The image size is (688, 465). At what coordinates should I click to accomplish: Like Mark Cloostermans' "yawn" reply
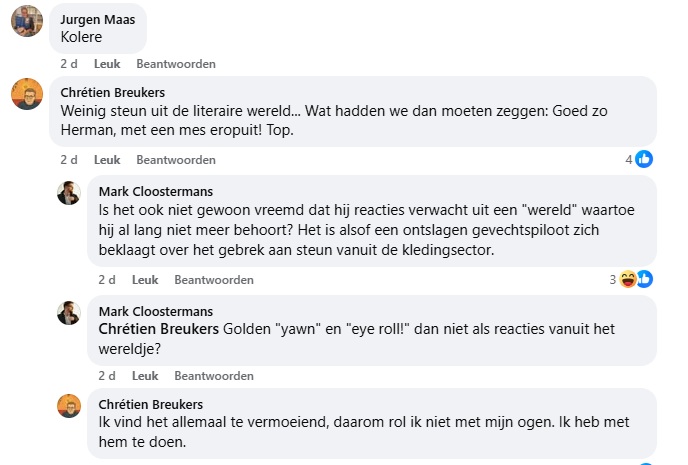click(145, 376)
